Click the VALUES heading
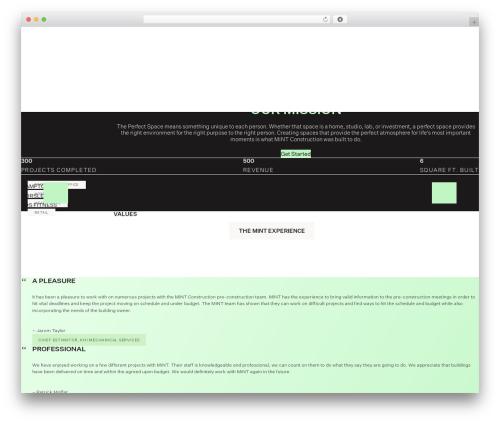Screen dimensions: 500x423 125,214
